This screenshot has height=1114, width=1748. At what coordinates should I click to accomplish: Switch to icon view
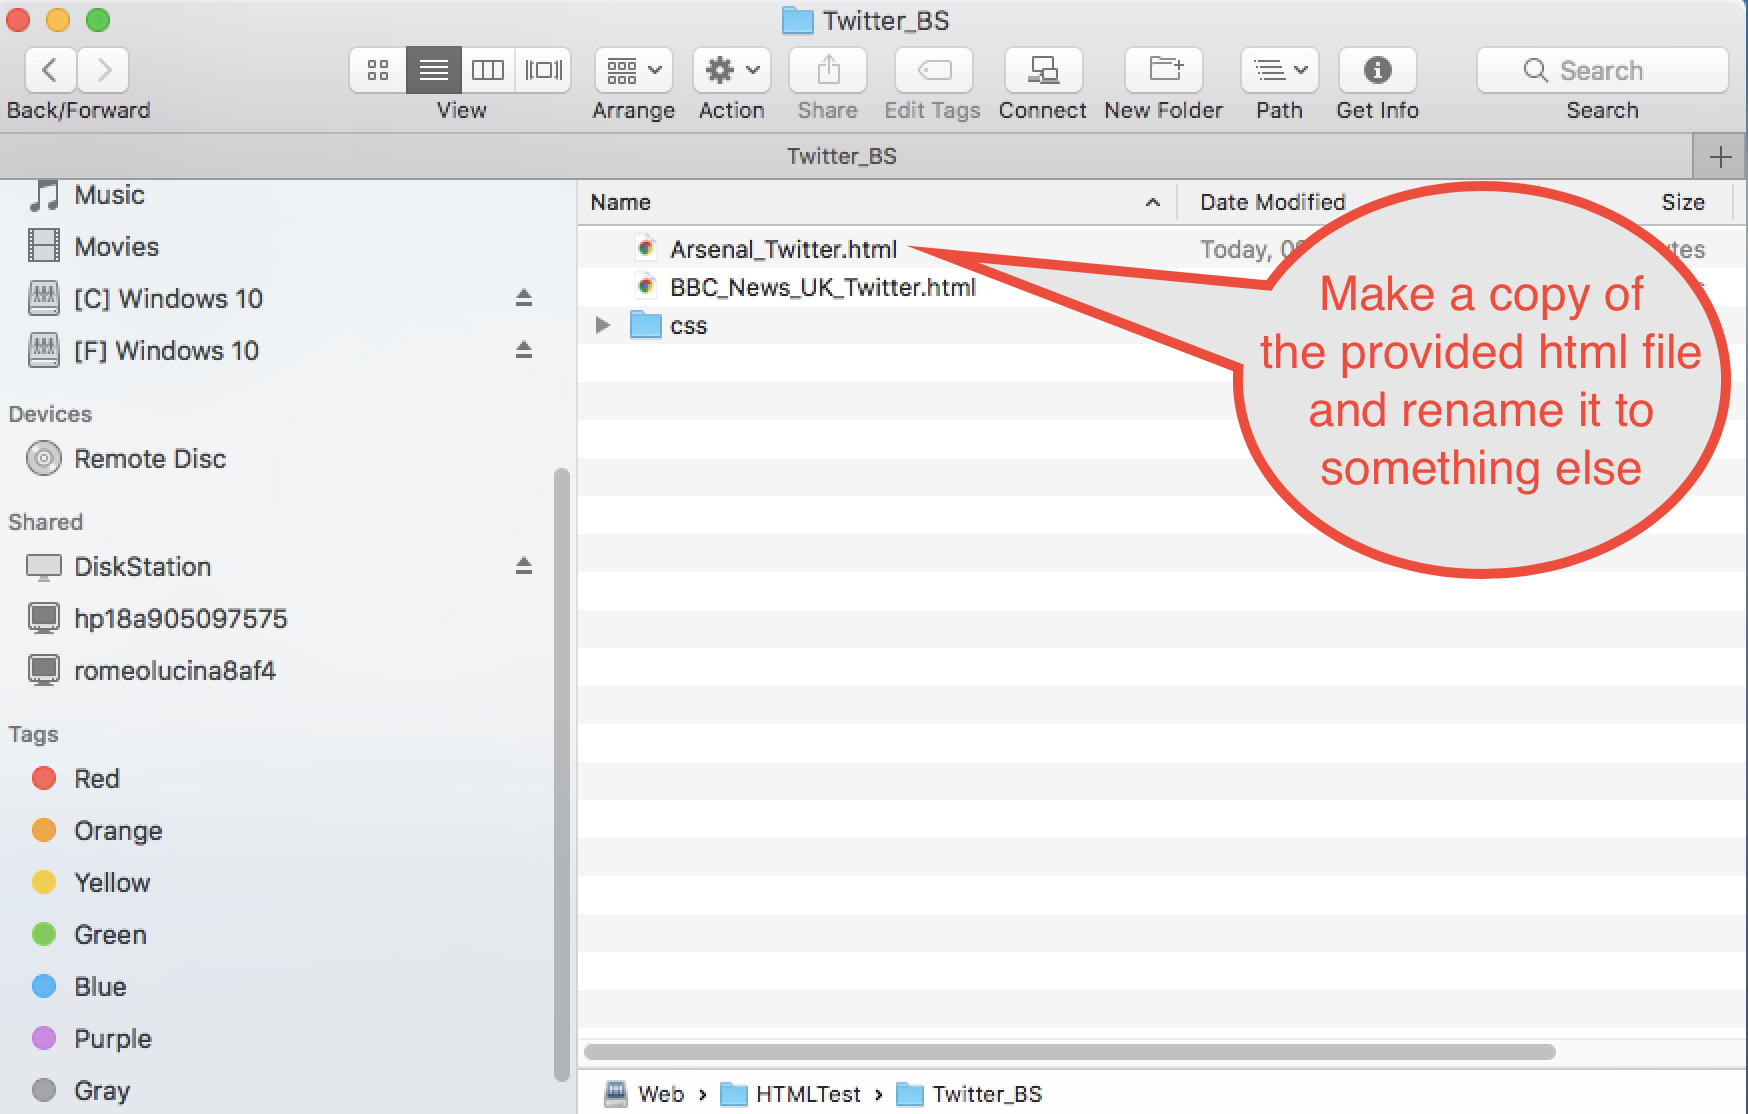(x=378, y=70)
